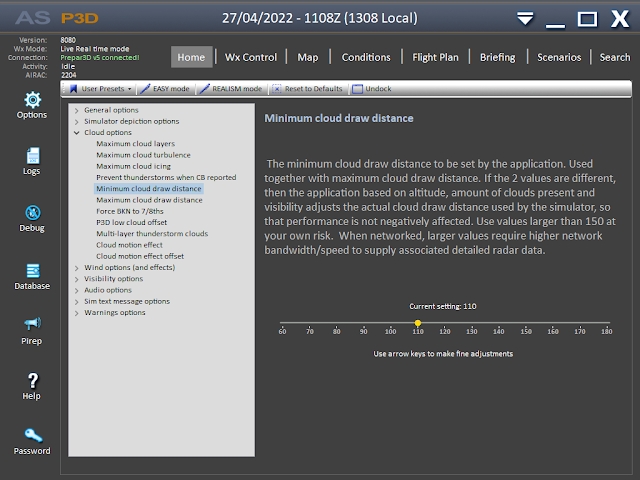640x480 pixels.
Task: Open the Database sidebar icon
Action: tap(32, 271)
